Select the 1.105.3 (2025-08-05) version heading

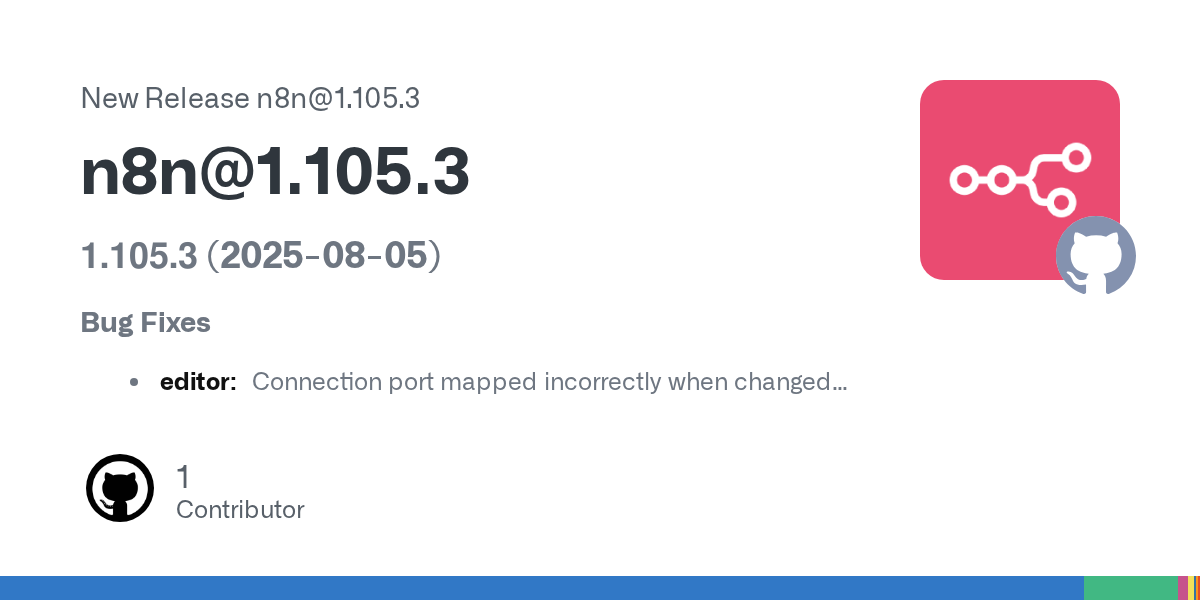pos(261,256)
